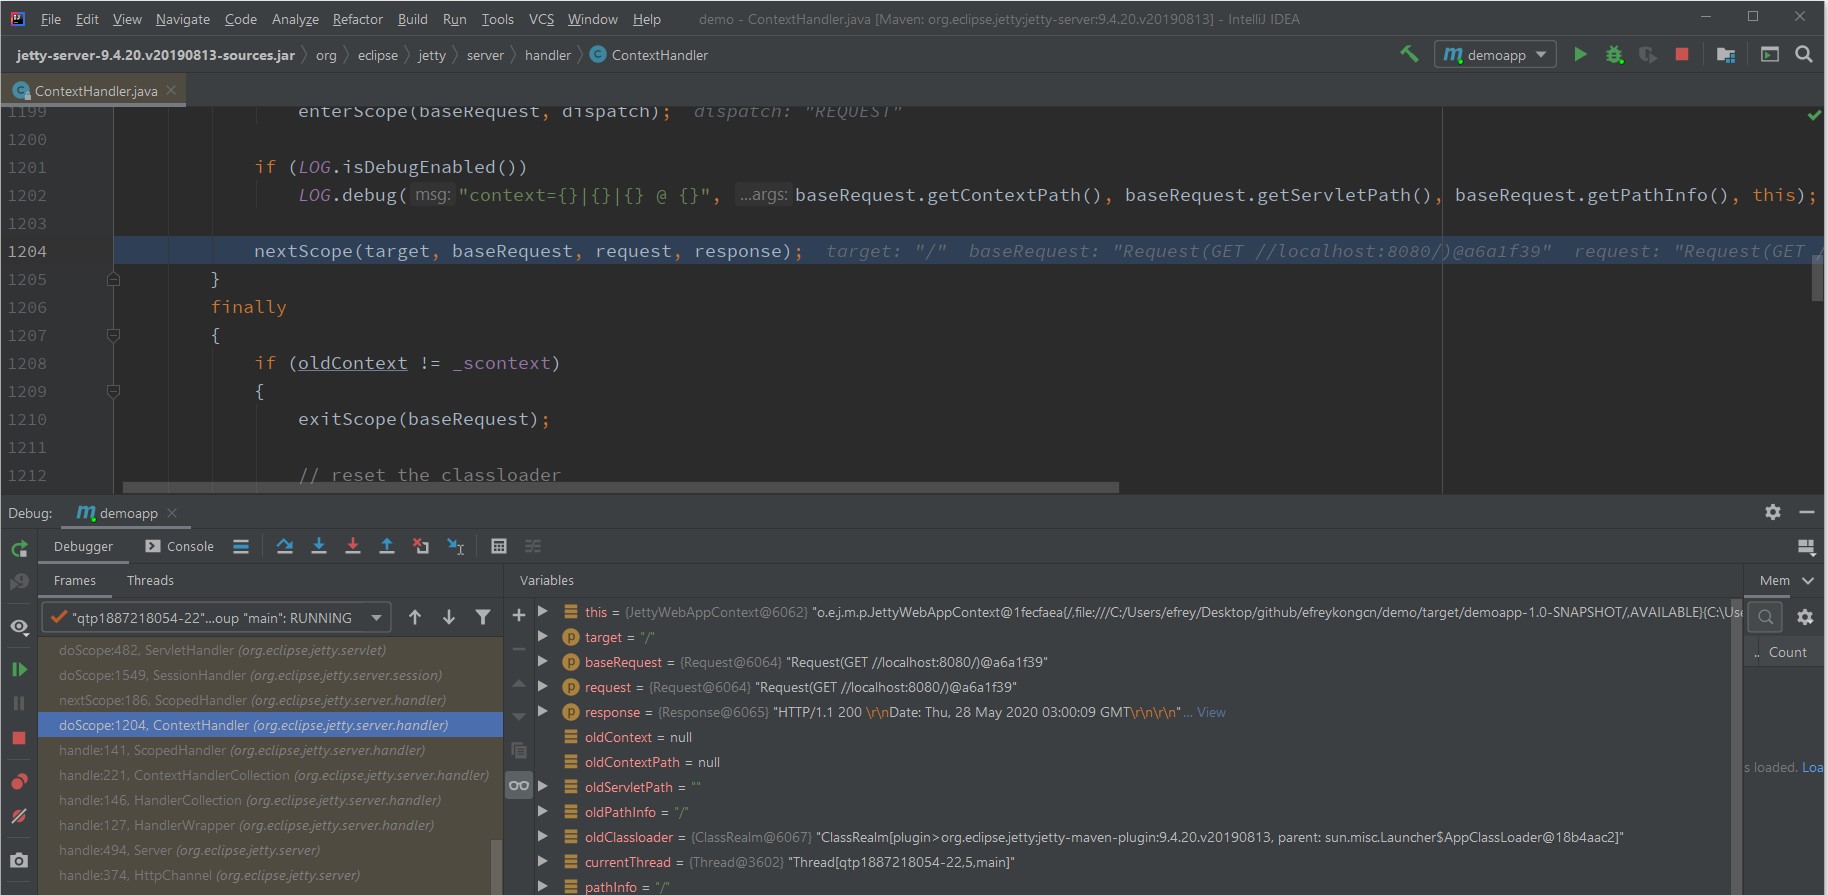The height and width of the screenshot is (895, 1828).
Task: Close the demoapp debug session tab
Action: point(172,513)
